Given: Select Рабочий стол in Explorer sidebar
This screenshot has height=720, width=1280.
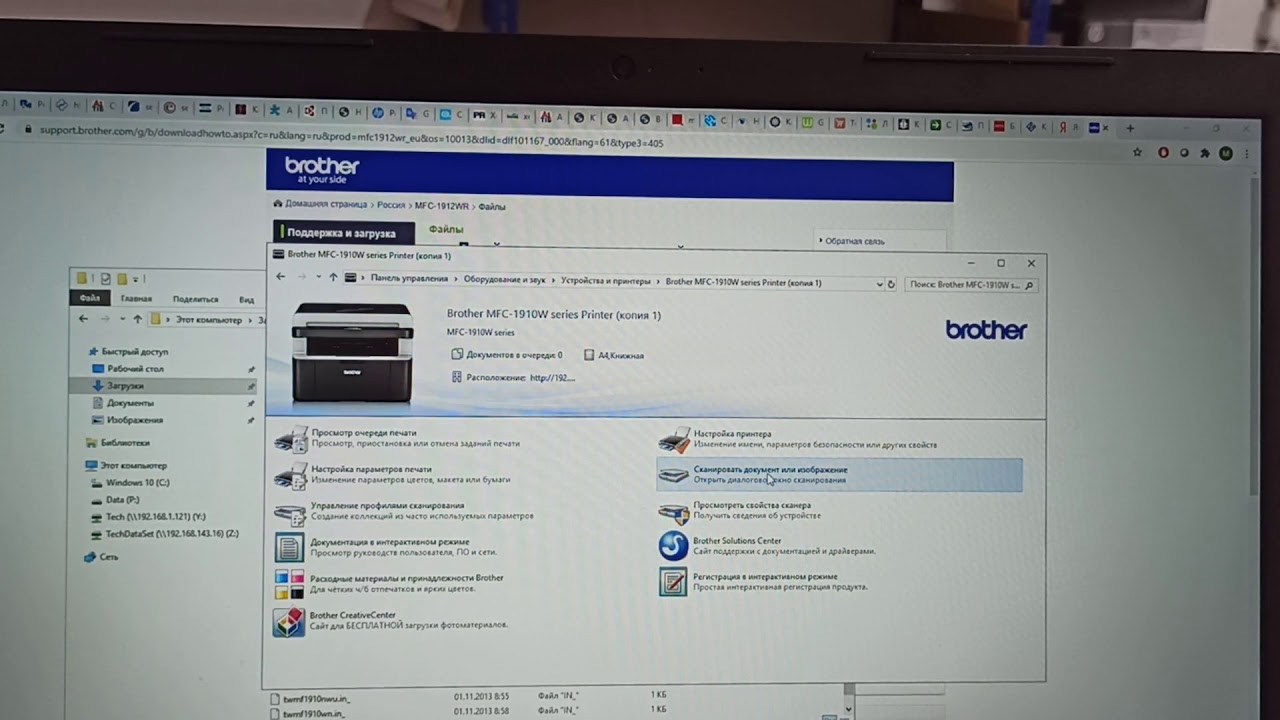Looking at the screenshot, I should pos(135,369).
